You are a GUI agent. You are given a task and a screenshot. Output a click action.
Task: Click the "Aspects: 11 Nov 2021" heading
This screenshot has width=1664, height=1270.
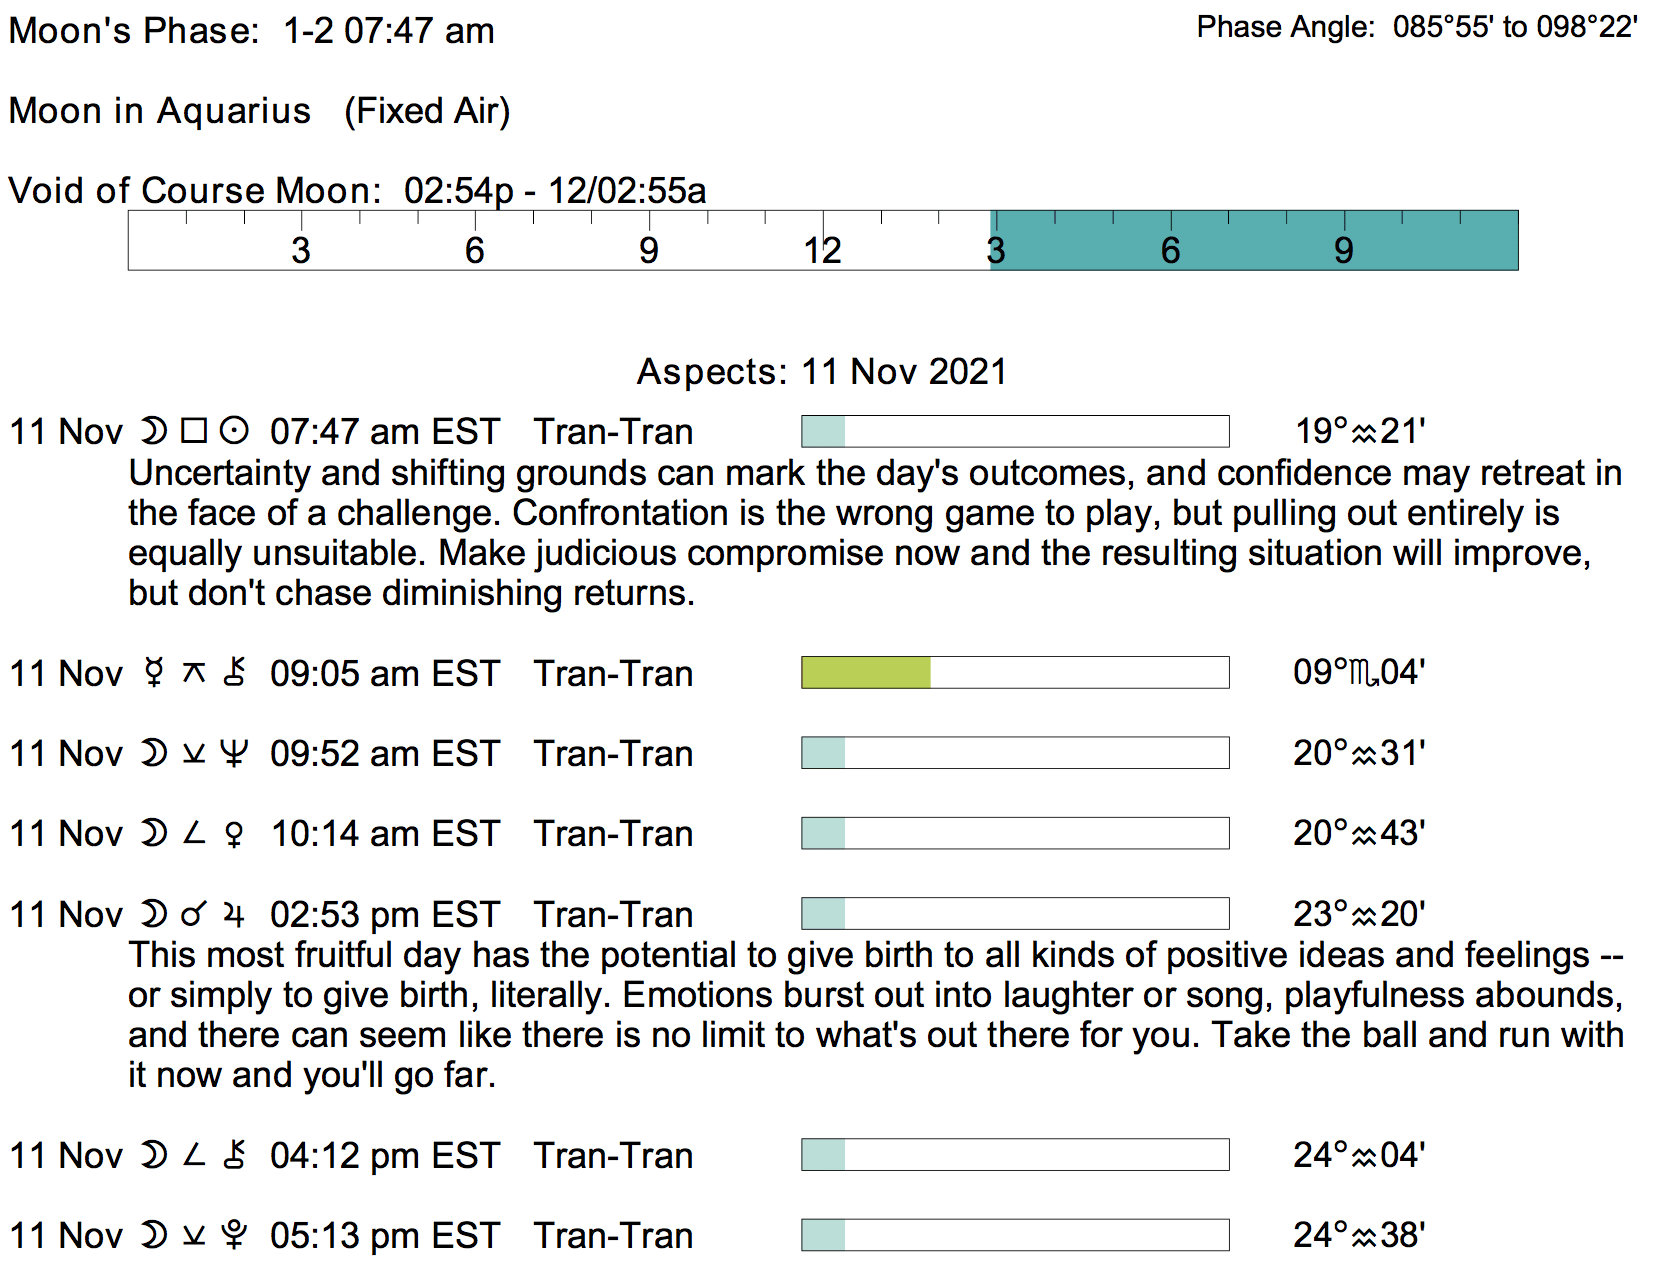[x=821, y=372]
